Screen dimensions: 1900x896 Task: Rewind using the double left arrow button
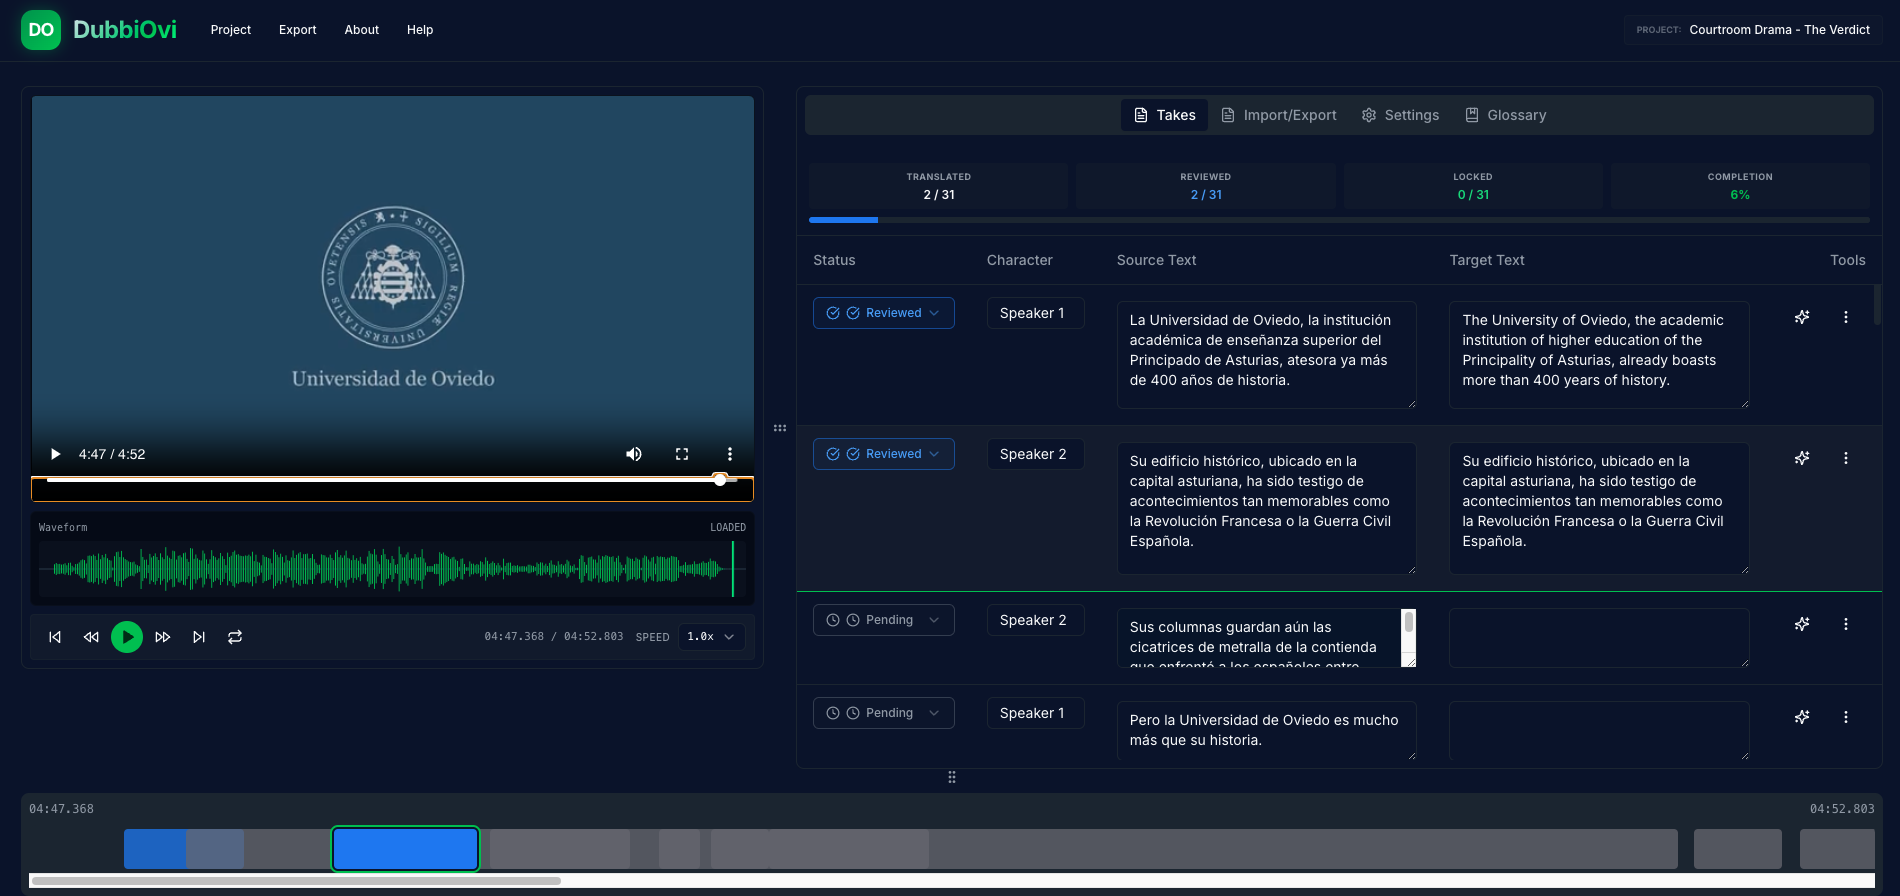91,637
